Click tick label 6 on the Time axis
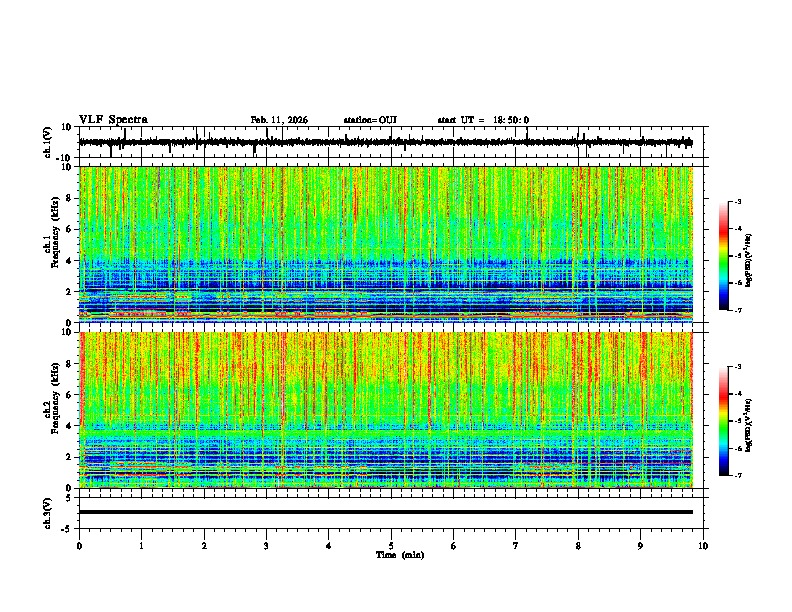Viewport: 792px width, 612px height. click(x=454, y=546)
